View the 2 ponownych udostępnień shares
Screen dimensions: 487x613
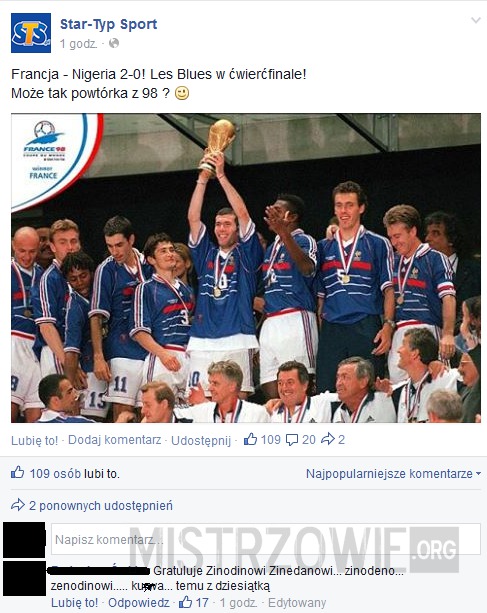point(100,505)
